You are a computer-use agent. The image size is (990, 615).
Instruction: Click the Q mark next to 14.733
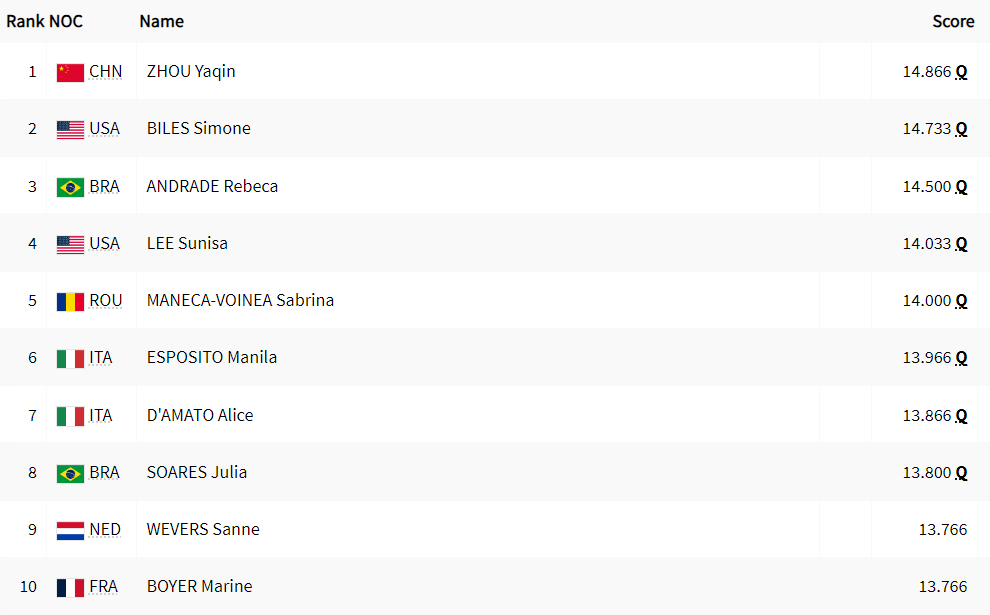[961, 129]
